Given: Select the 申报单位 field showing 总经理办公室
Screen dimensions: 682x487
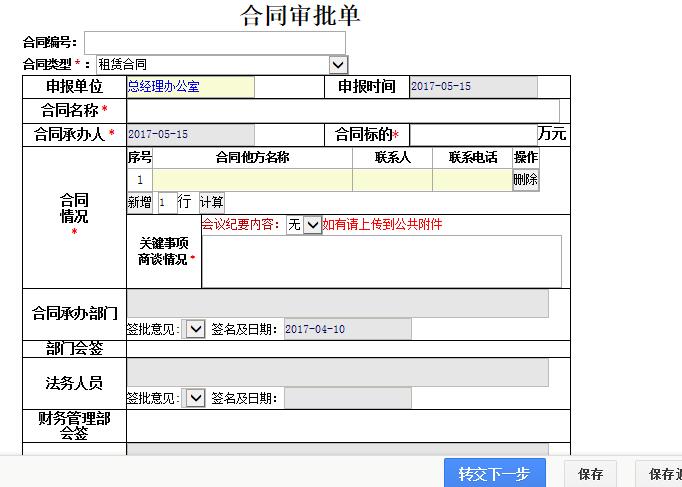Looking at the screenshot, I should click(x=190, y=87).
